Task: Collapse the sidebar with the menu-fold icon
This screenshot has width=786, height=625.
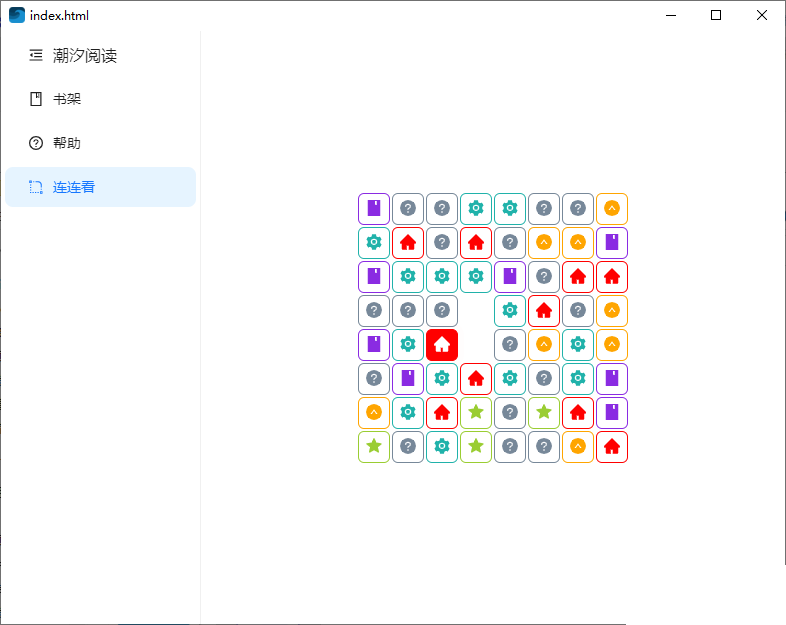Action: click(x=36, y=55)
